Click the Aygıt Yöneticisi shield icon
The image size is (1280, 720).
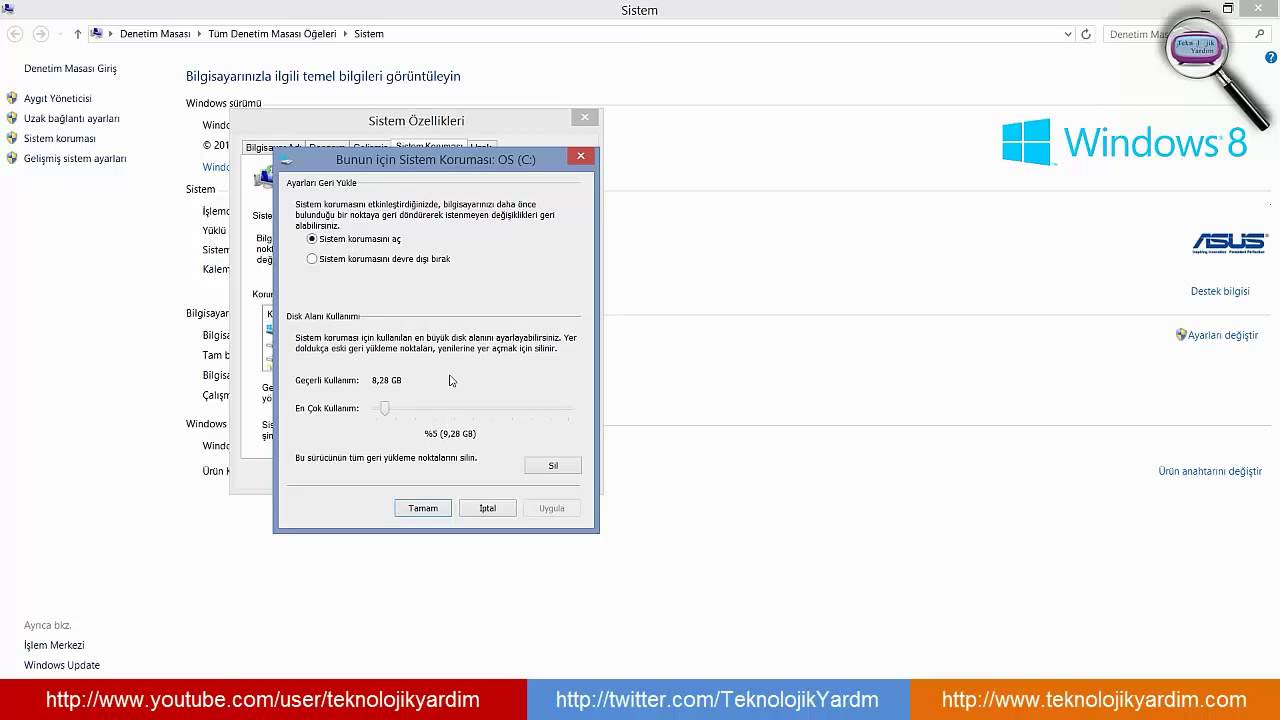click(x=12, y=98)
